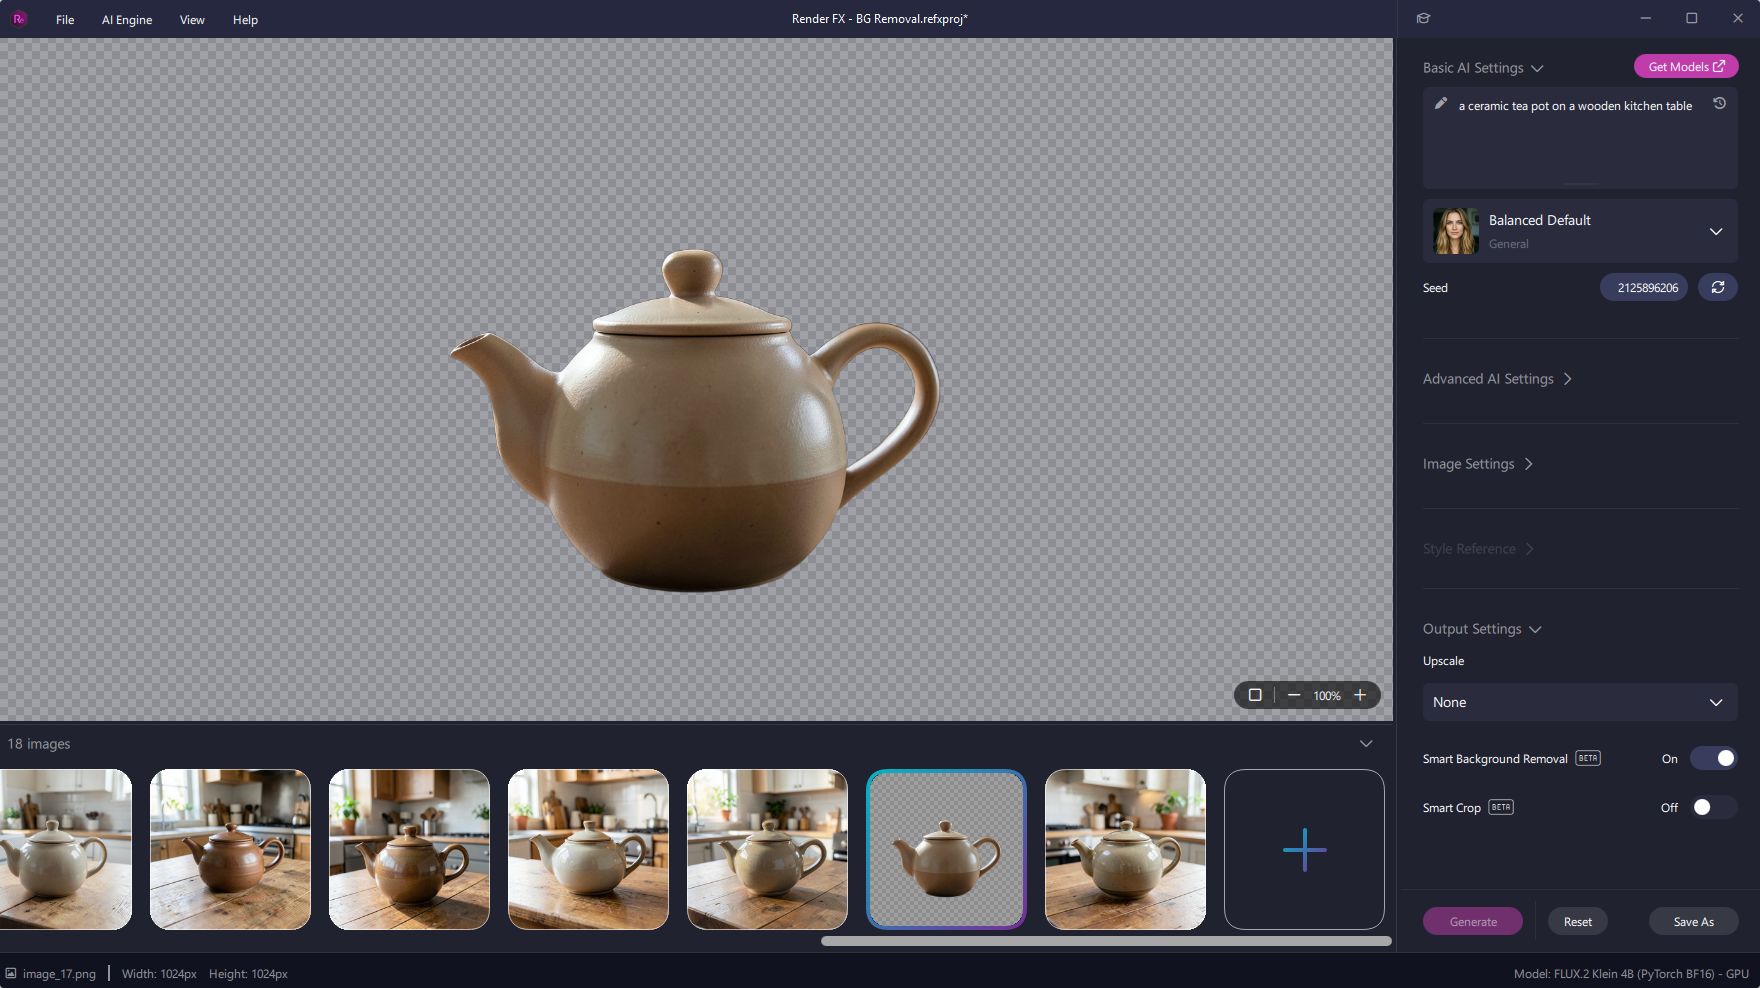
Task: Open the Upscale None dropdown
Action: click(1580, 702)
